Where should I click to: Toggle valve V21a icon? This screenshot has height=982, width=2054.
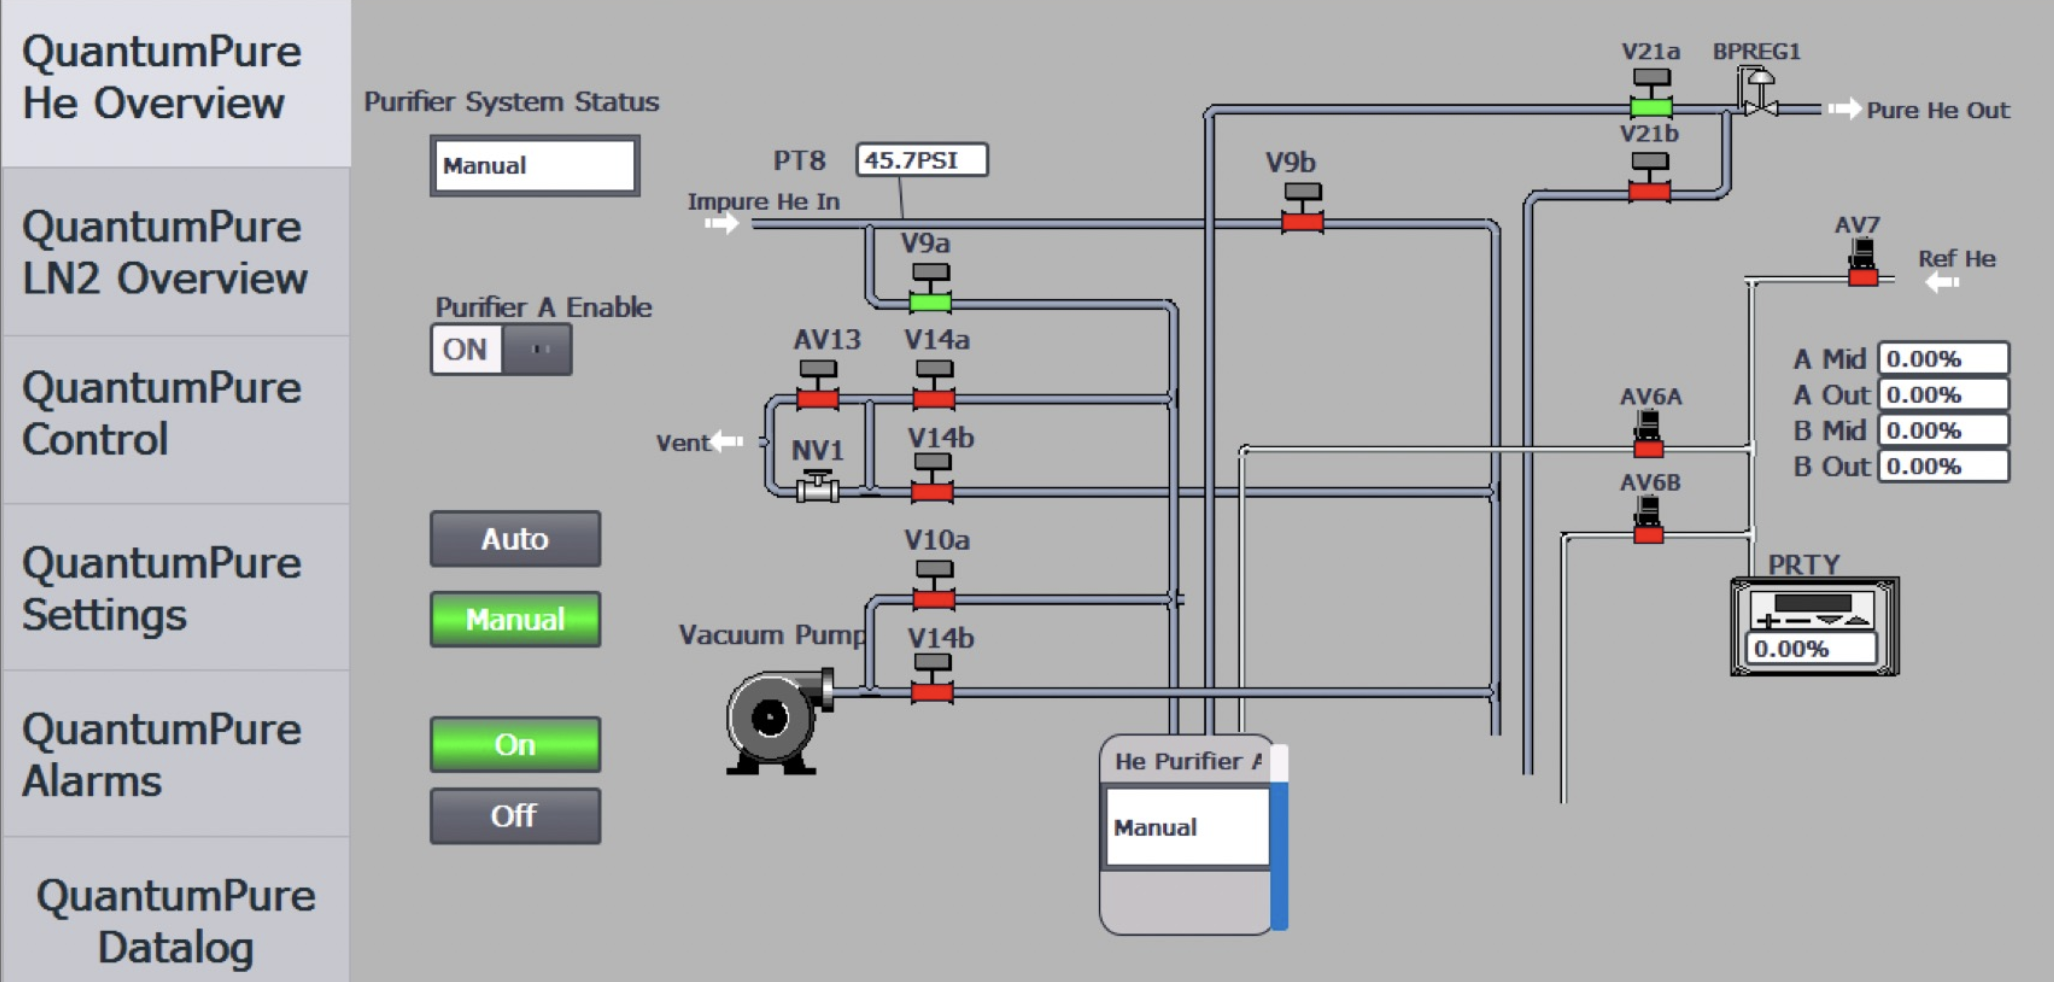[1651, 94]
